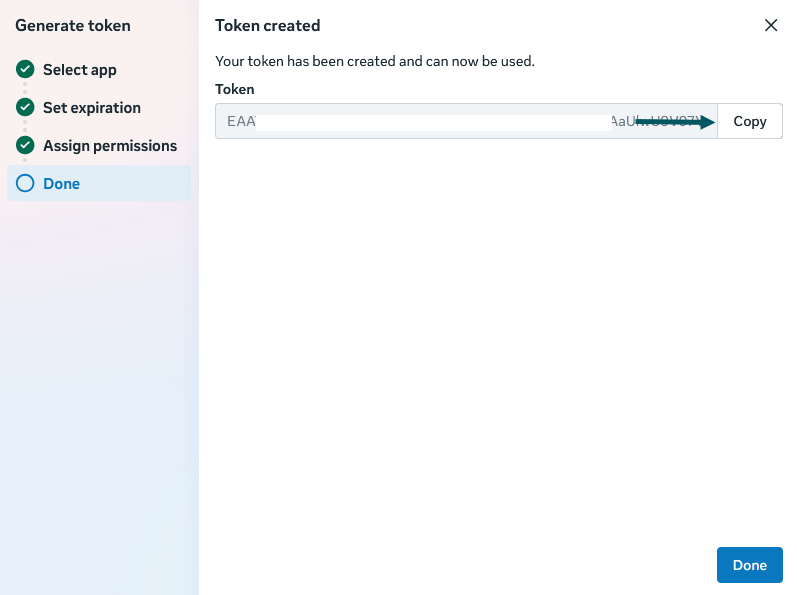Click the Token created title
The height and width of the screenshot is (595, 797).
point(268,25)
